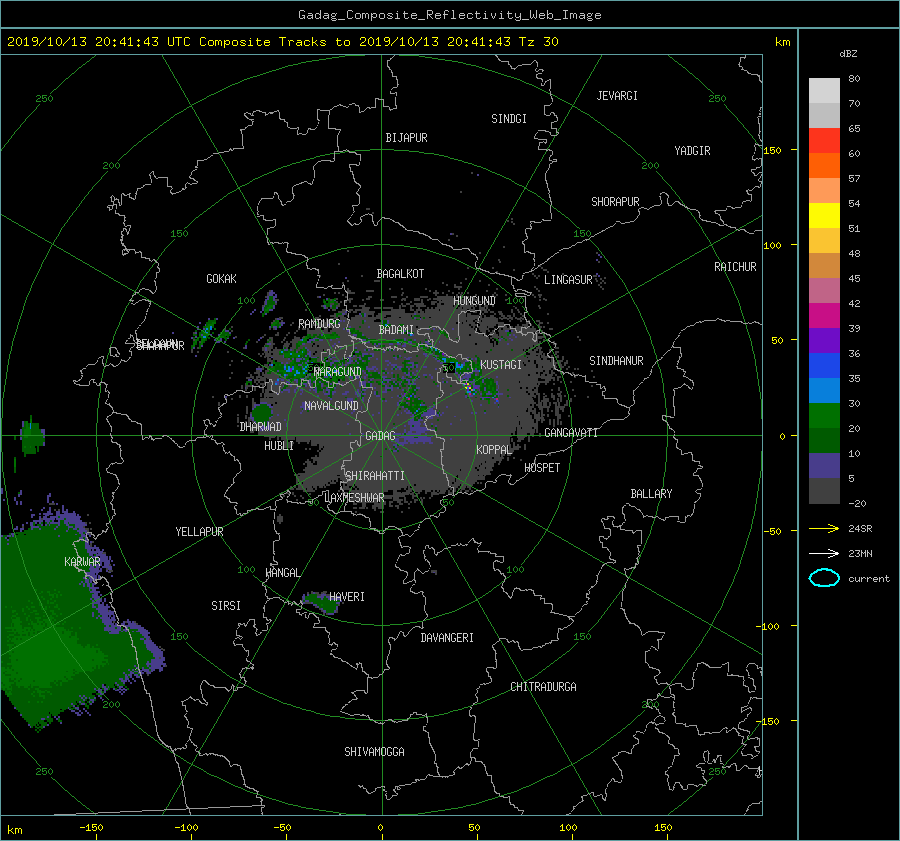Click the HANGAL city label
Image resolution: width=900 pixels, height=841 pixels.
point(282,572)
